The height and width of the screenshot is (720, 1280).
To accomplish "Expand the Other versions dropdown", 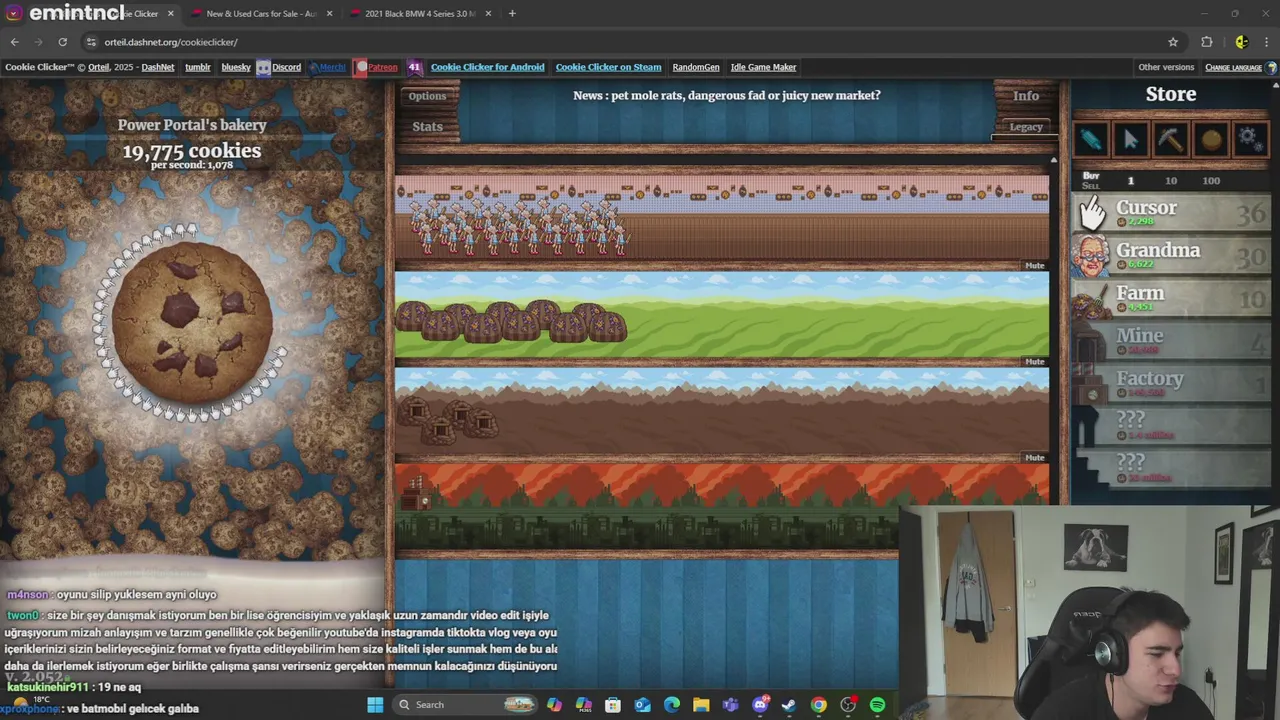I will [x=1166, y=67].
